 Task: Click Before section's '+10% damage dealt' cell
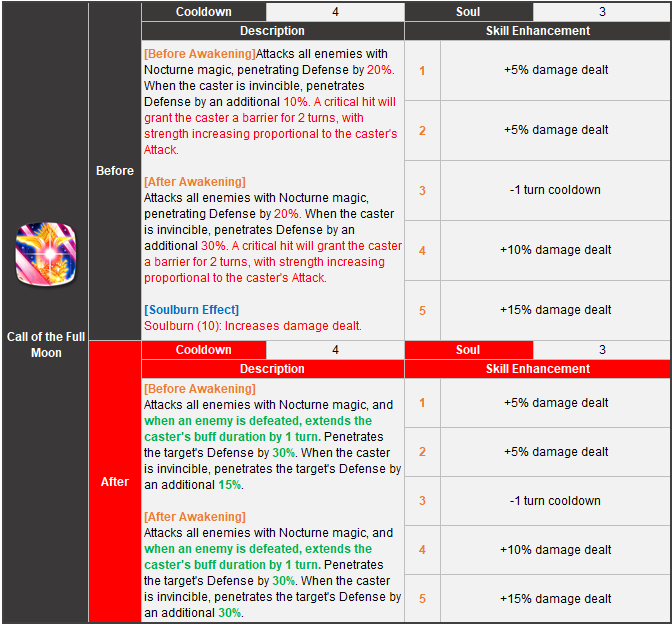tap(556, 250)
